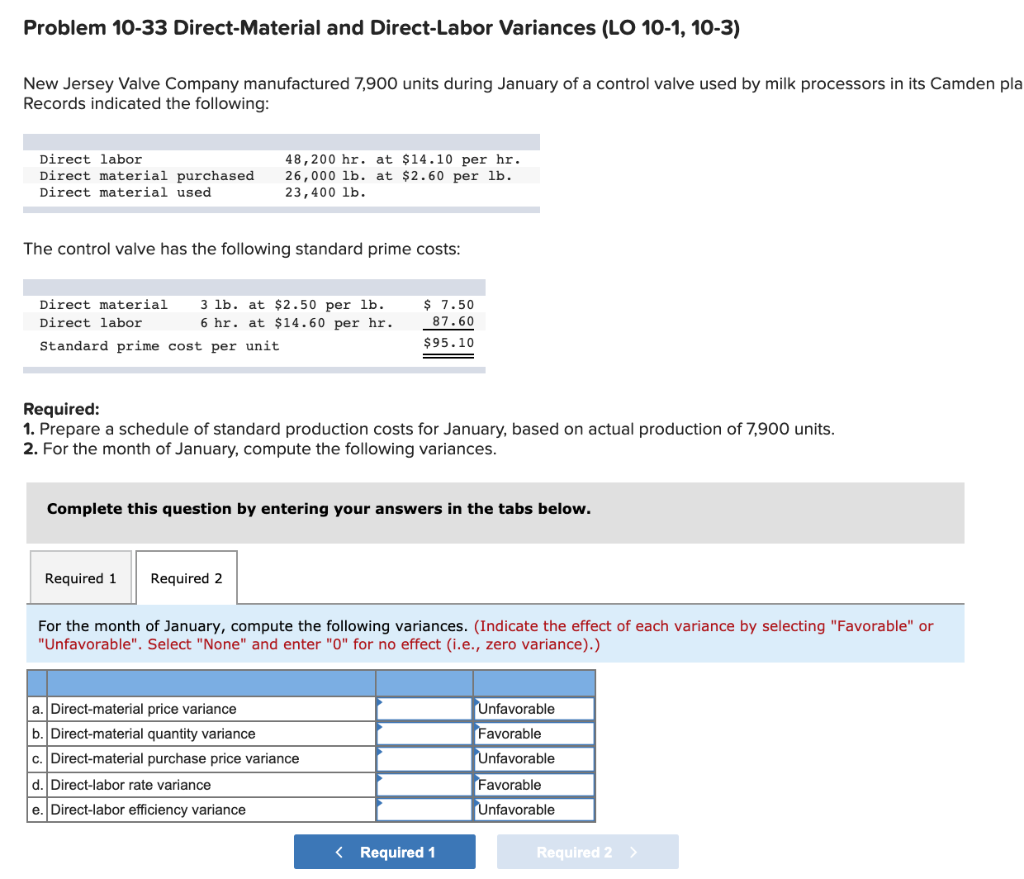
Task: Click the '$ 7.50' direct material cost
Action: (449, 305)
